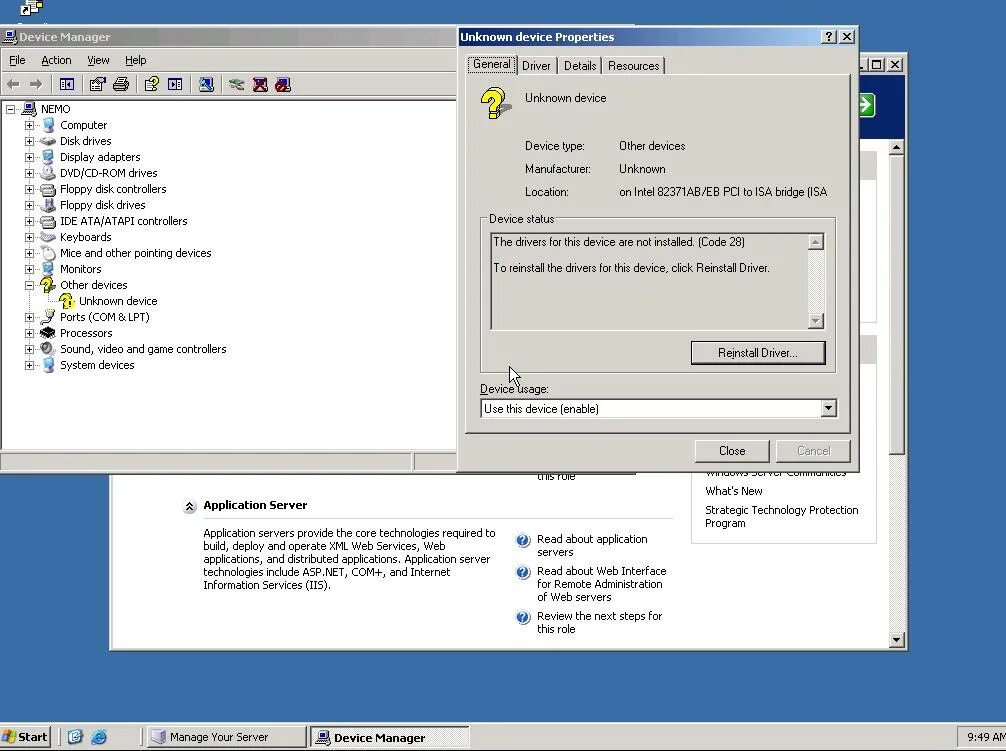Click the Keyboards category icon

pos(47,237)
